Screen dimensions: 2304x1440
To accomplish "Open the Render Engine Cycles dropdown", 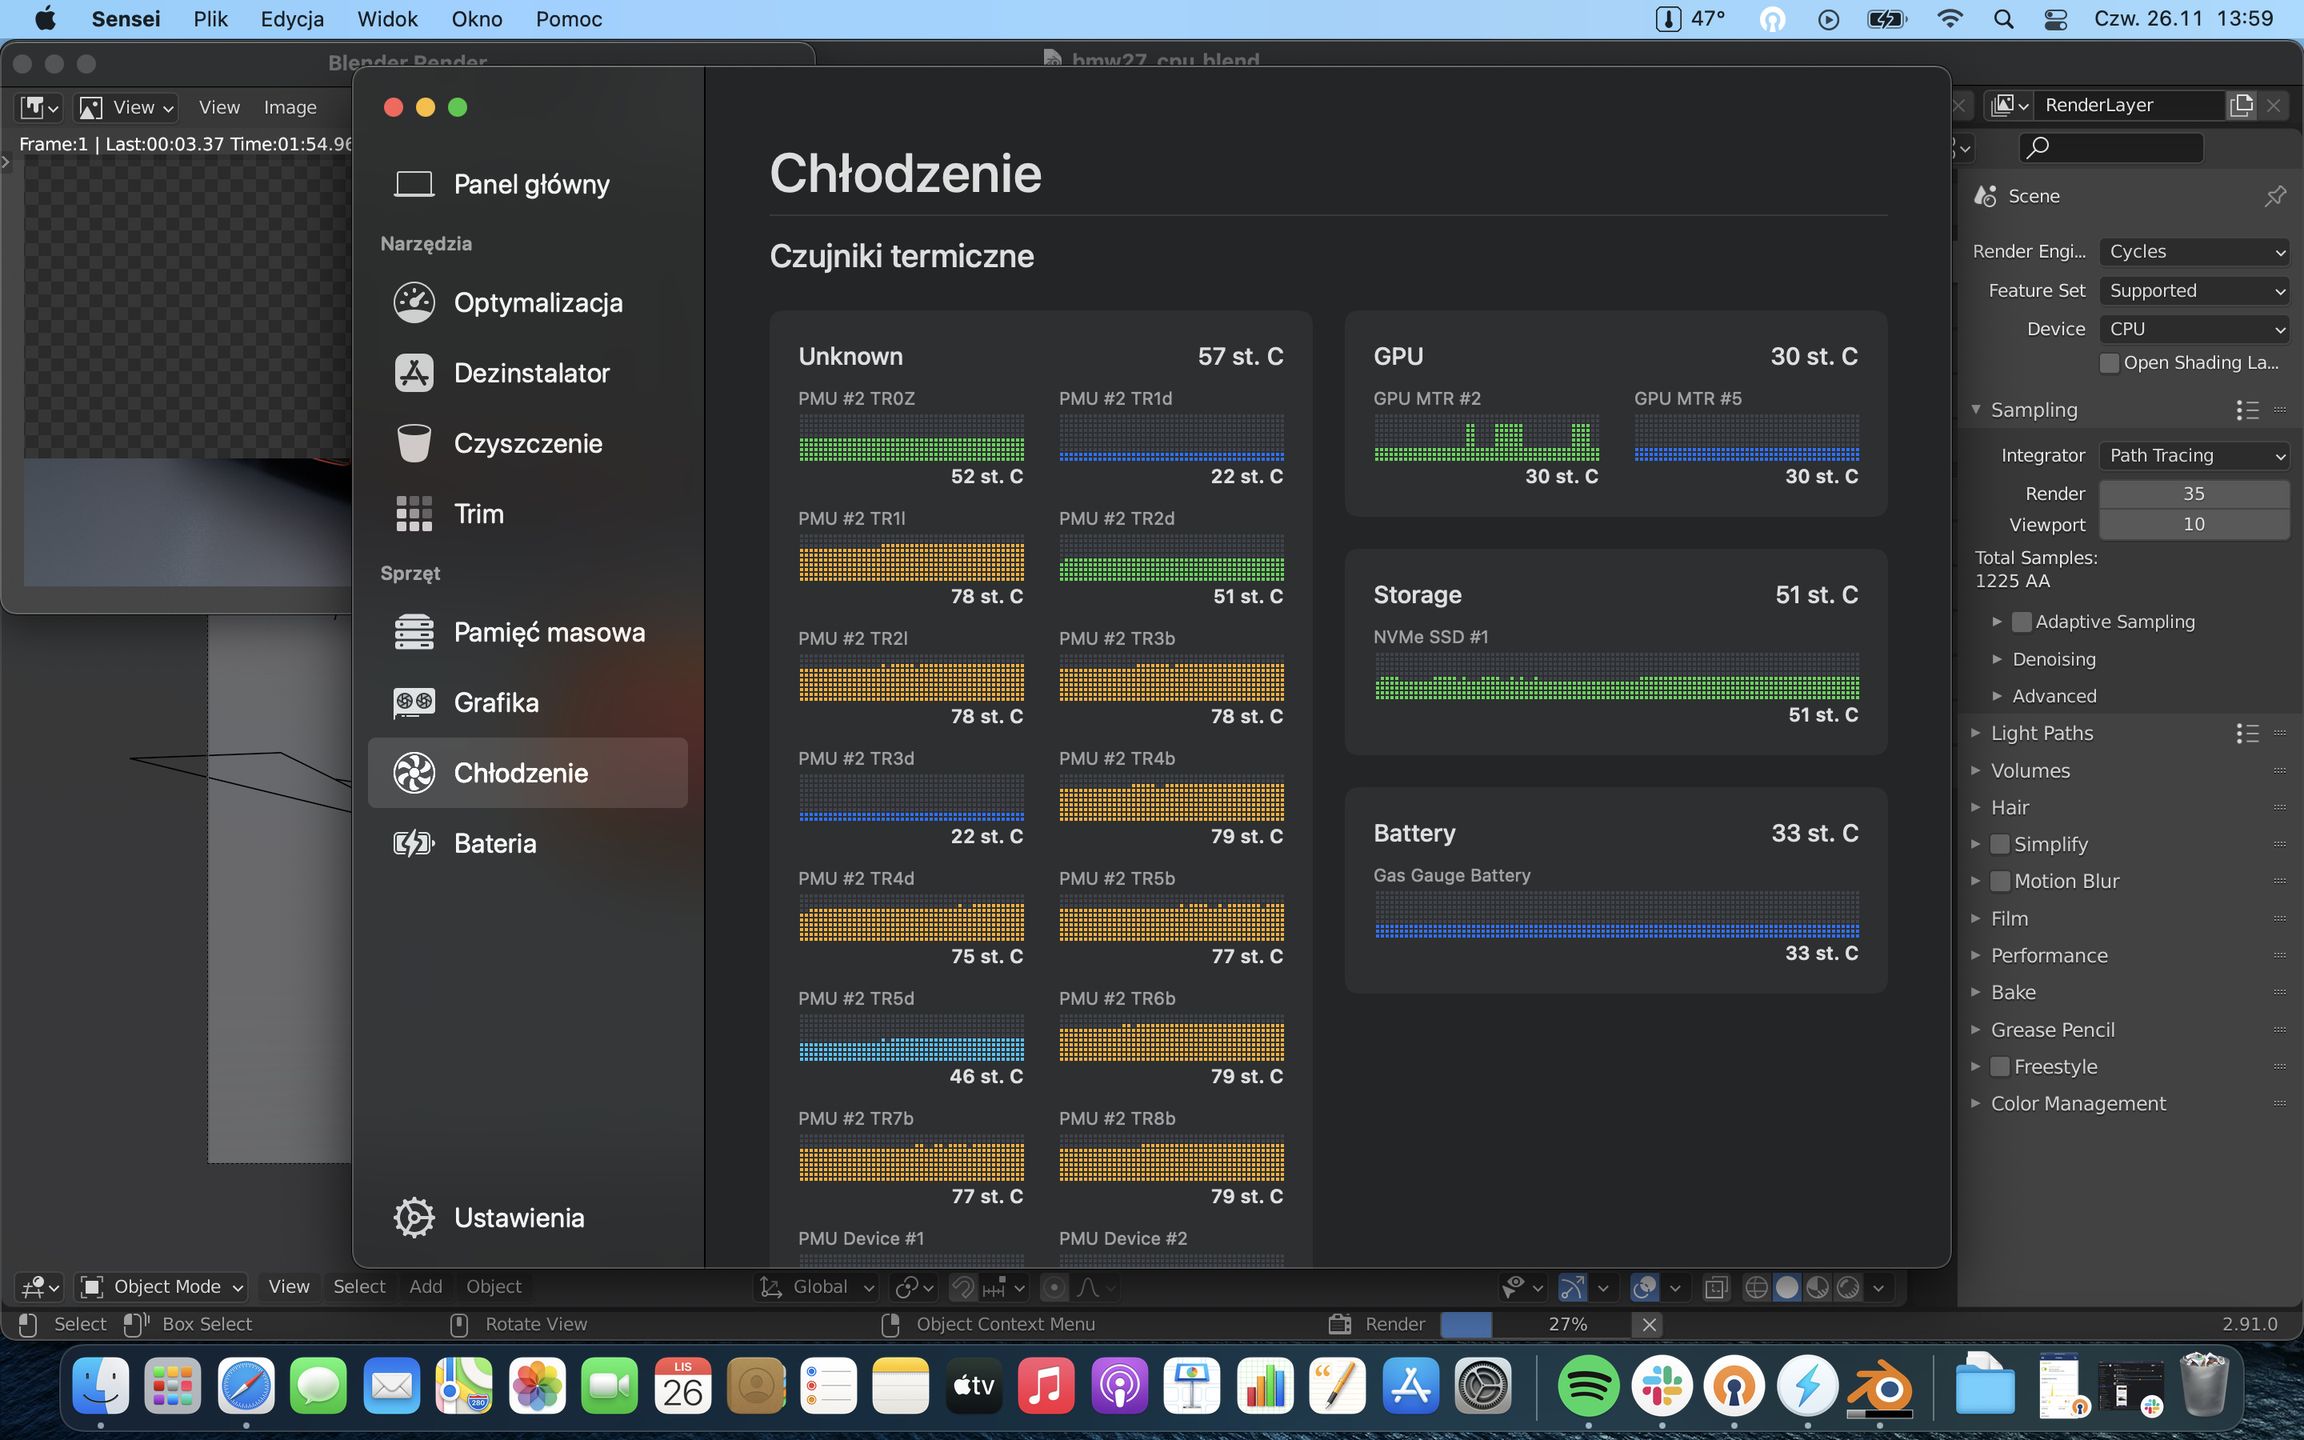I will [x=2194, y=252].
